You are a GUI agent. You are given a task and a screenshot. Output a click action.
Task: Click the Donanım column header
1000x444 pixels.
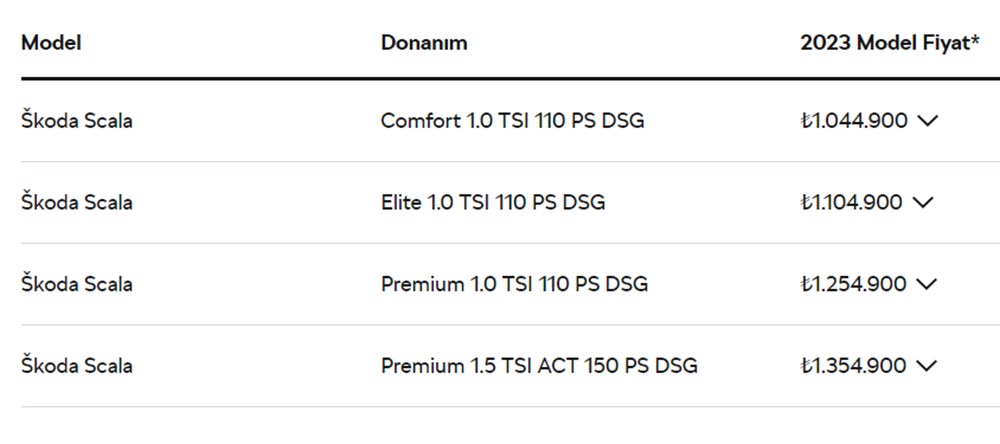(424, 43)
